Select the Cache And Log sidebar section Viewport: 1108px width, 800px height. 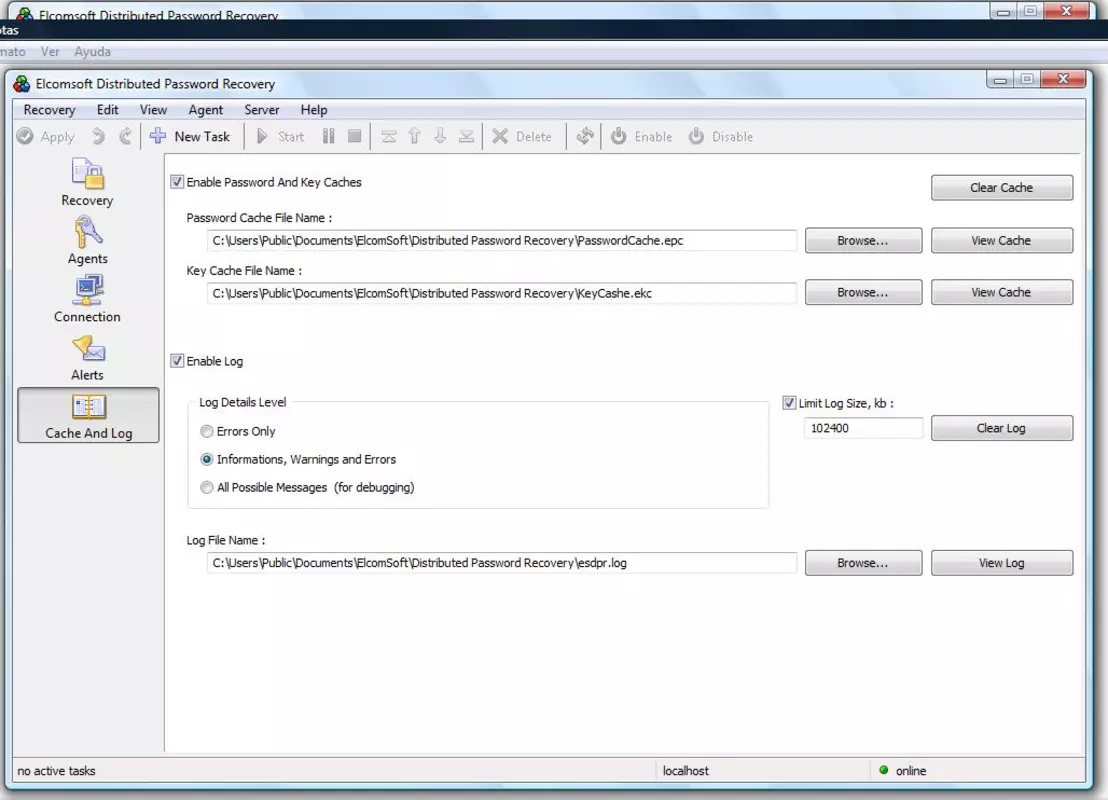[x=88, y=416]
